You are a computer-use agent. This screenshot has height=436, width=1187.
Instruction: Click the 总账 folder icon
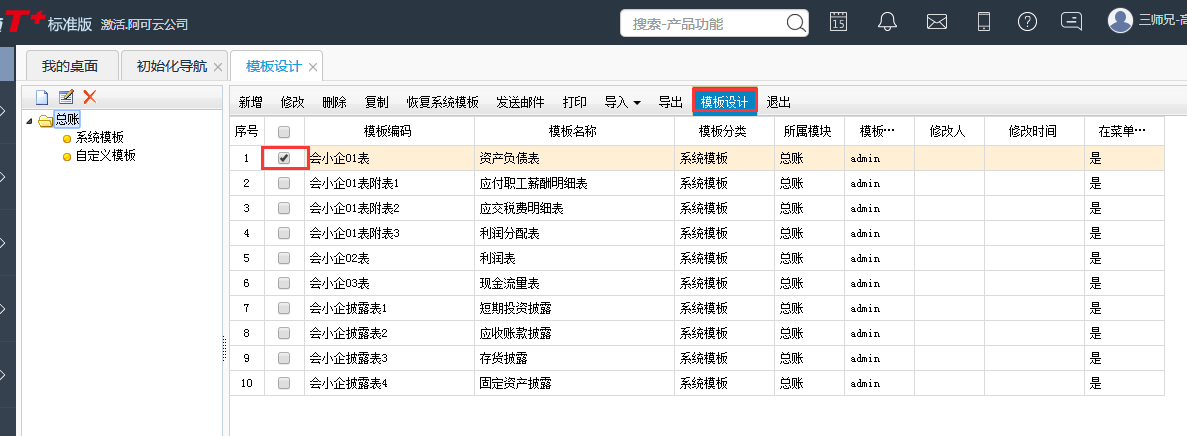(x=45, y=120)
